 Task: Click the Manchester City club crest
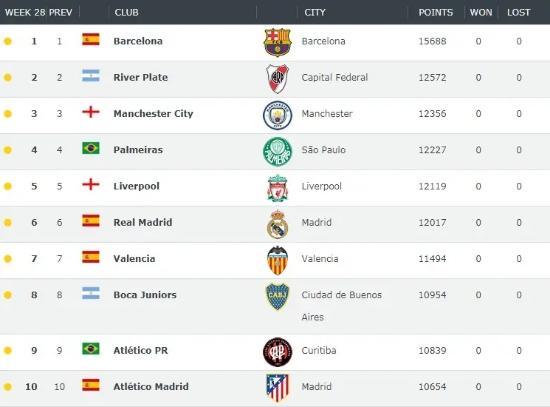pyautogui.click(x=277, y=115)
